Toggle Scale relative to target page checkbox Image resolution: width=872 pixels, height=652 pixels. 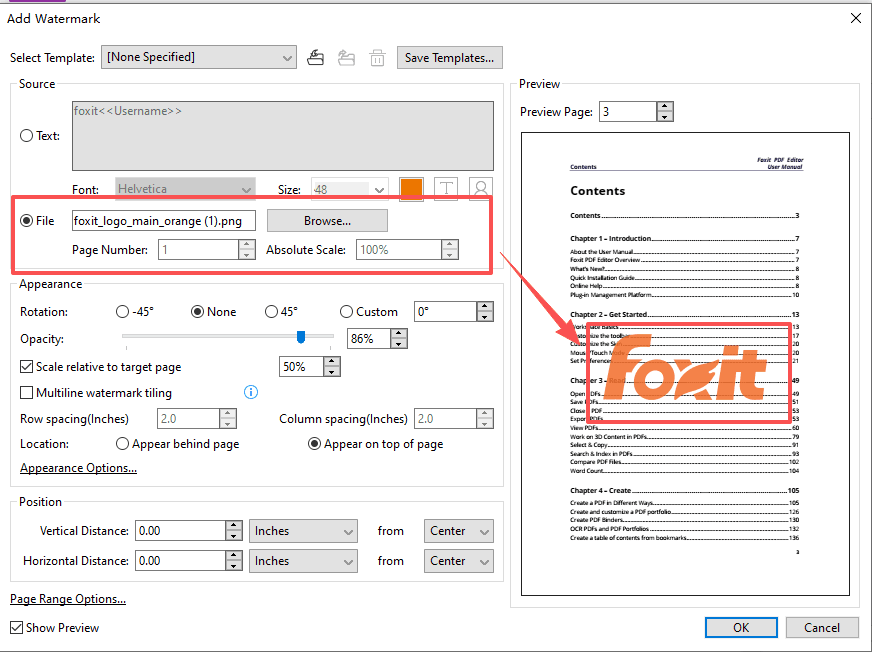26,367
